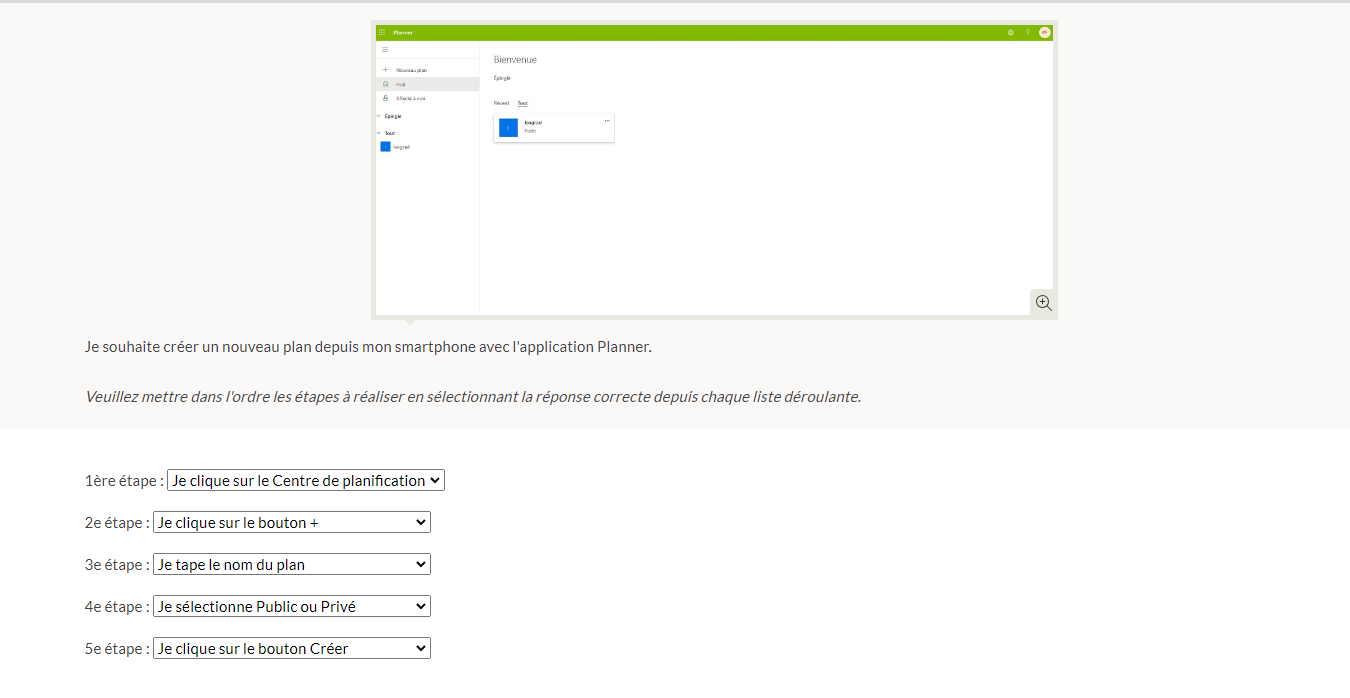Open the app launcher grid in Planner header
Viewport: 1350px width, 698px height.
click(x=382, y=32)
